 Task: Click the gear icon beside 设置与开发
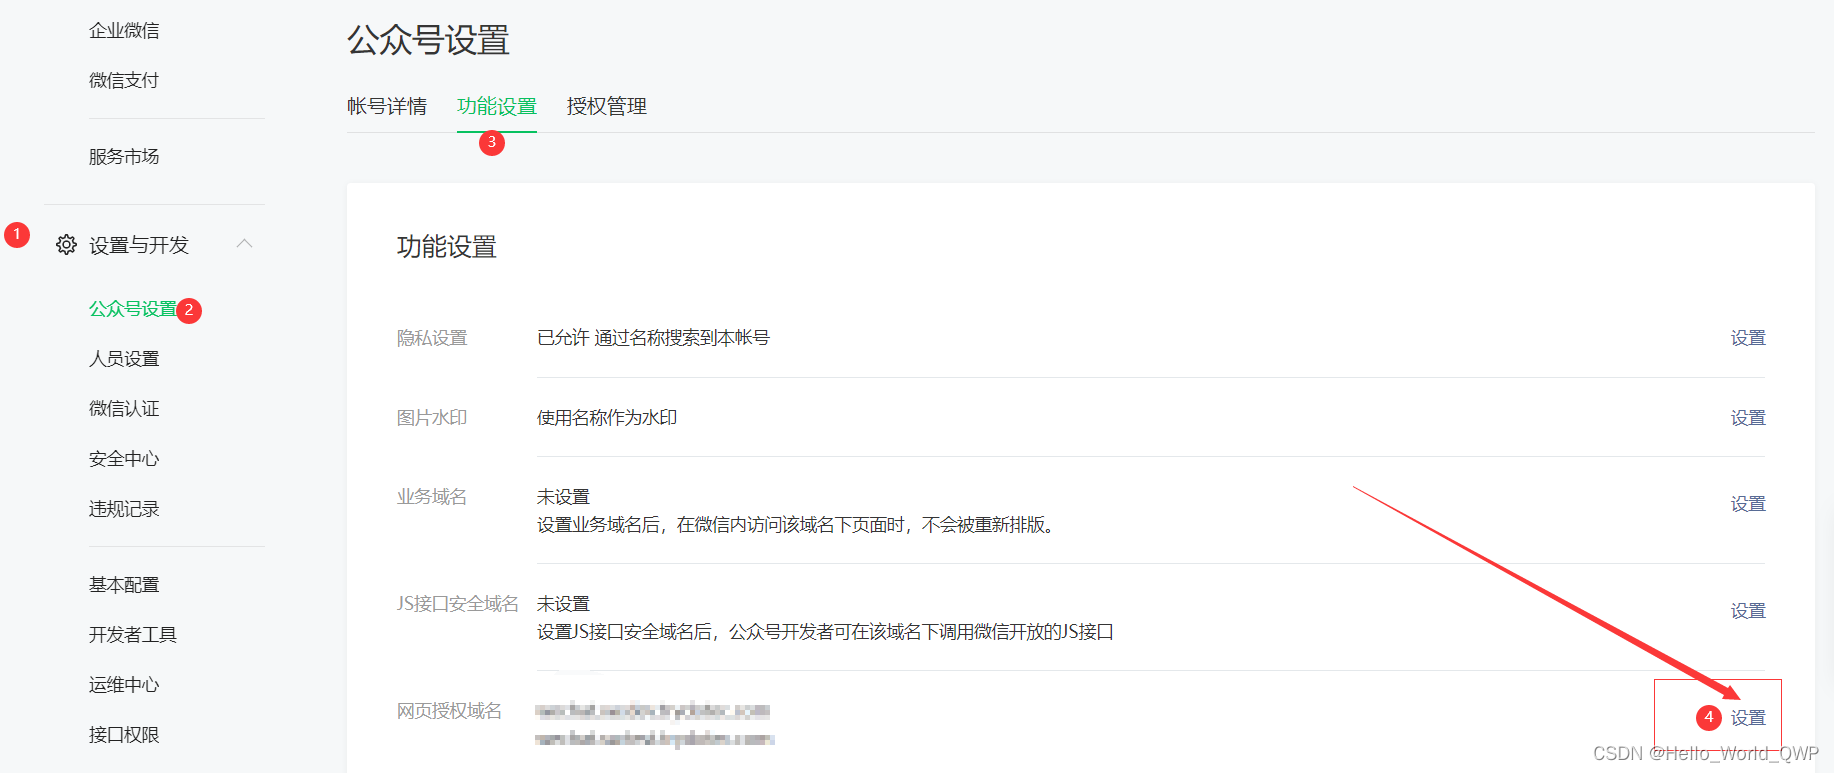[66, 245]
